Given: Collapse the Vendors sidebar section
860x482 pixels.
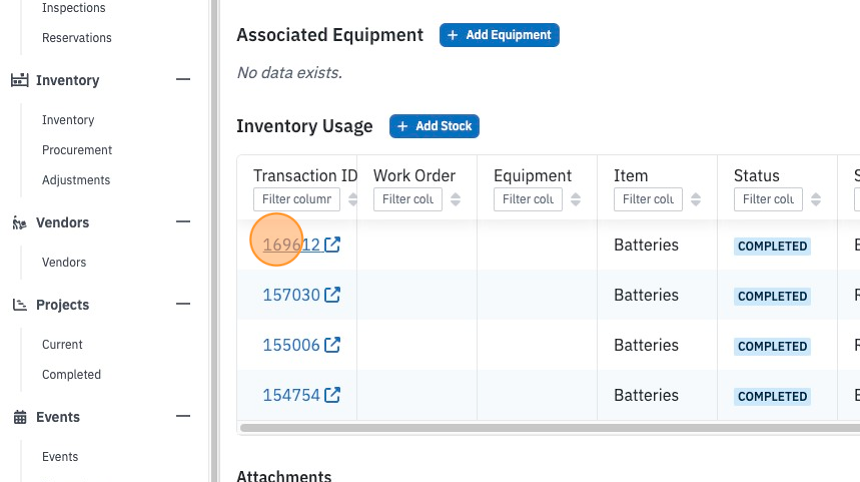Looking at the screenshot, I should 183,222.
